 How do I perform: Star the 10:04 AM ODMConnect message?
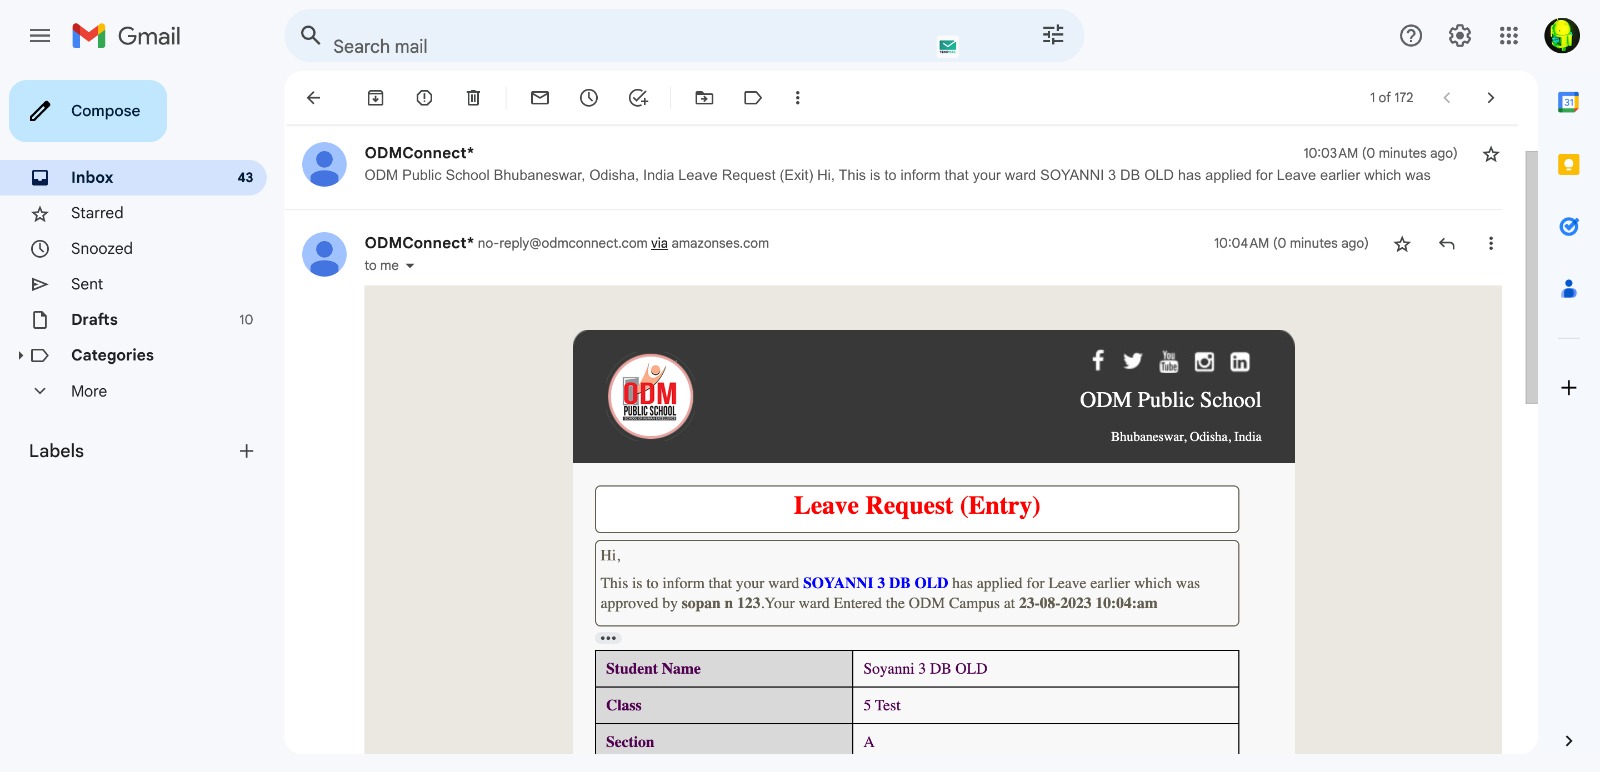point(1402,244)
